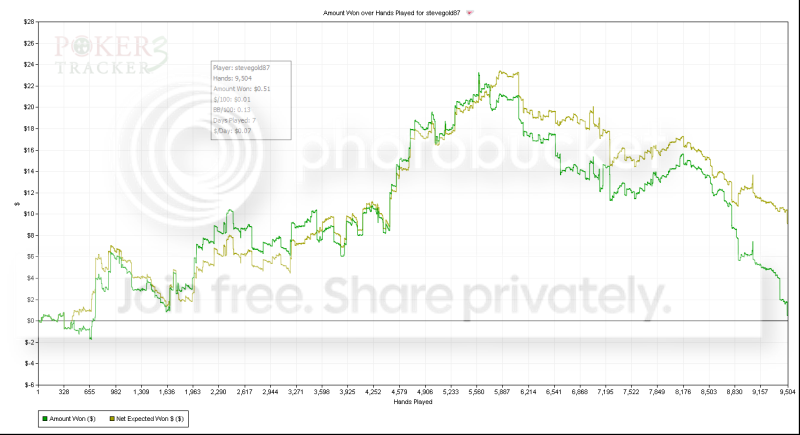This screenshot has width=800, height=435.
Task: Click the $10 y-axis tick label
Action: coord(29,214)
